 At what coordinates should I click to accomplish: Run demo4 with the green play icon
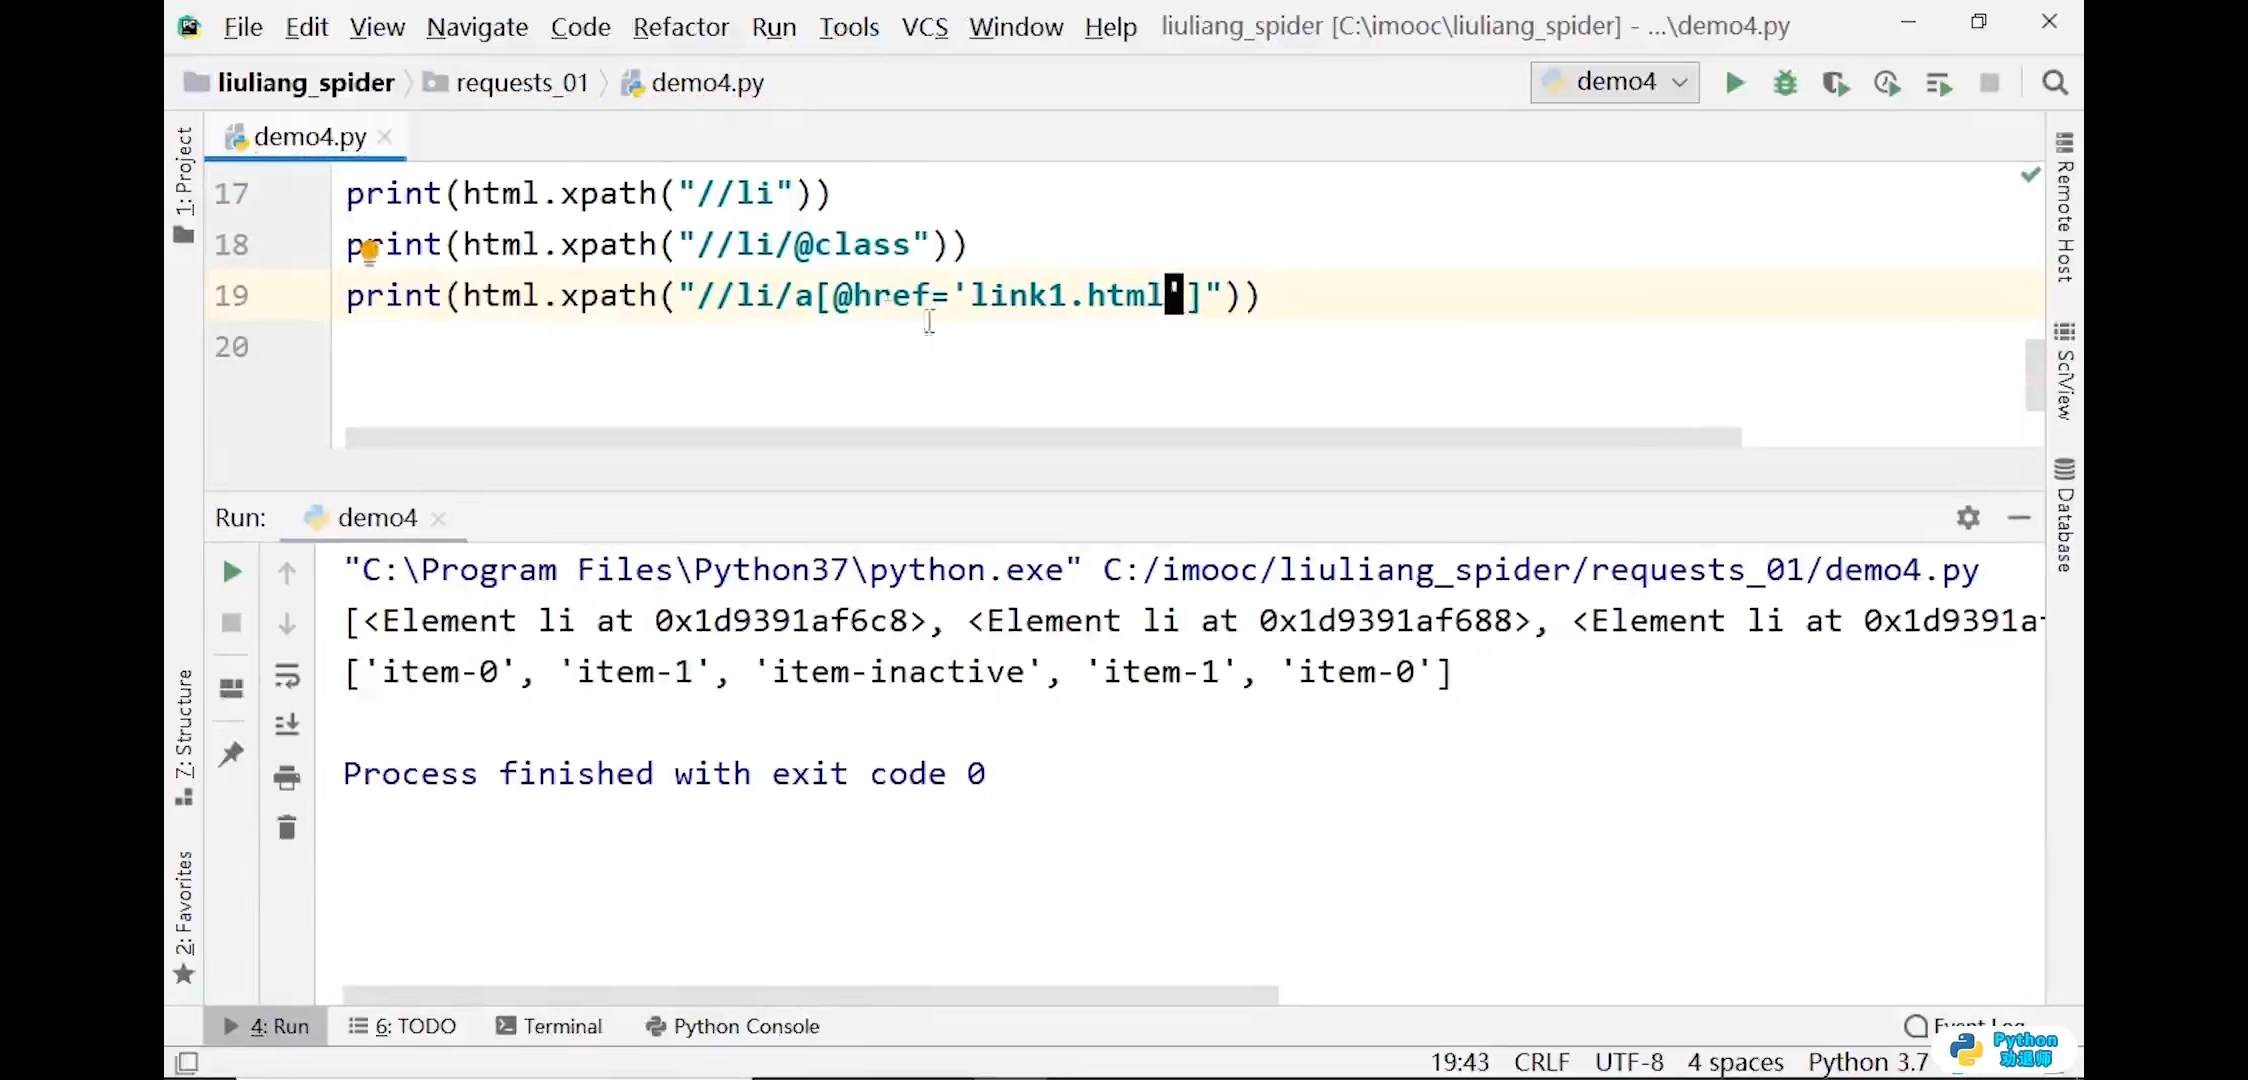[1735, 83]
